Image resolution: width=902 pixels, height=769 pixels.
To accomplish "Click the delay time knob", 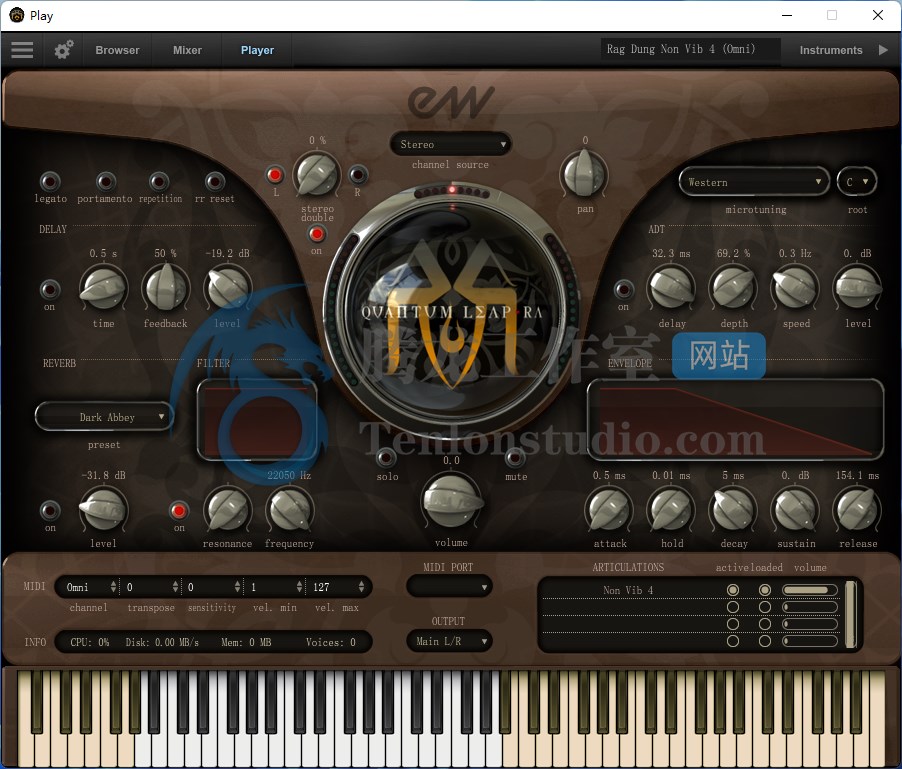I will [x=103, y=288].
